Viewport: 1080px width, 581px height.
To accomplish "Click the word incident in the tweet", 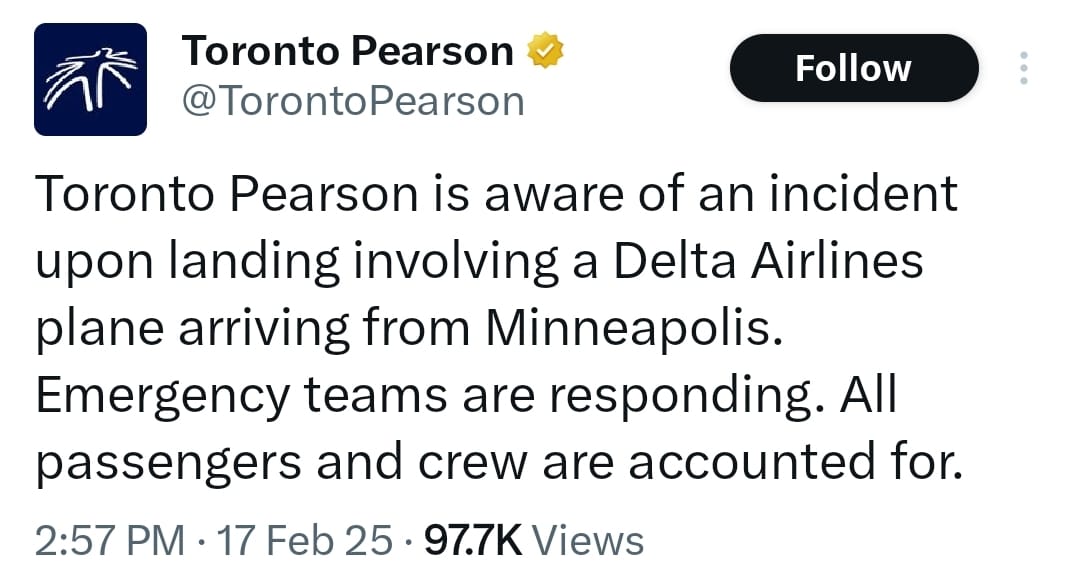I will (862, 194).
